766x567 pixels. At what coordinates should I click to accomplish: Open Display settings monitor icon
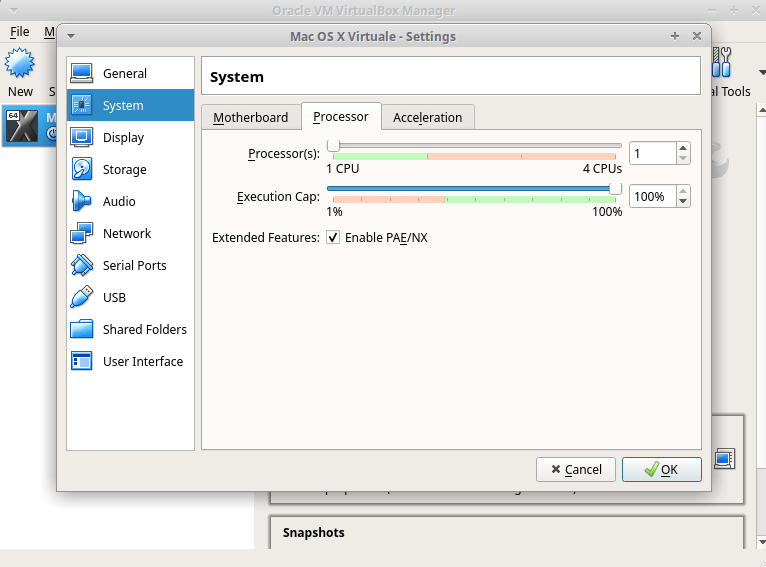click(82, 137)
